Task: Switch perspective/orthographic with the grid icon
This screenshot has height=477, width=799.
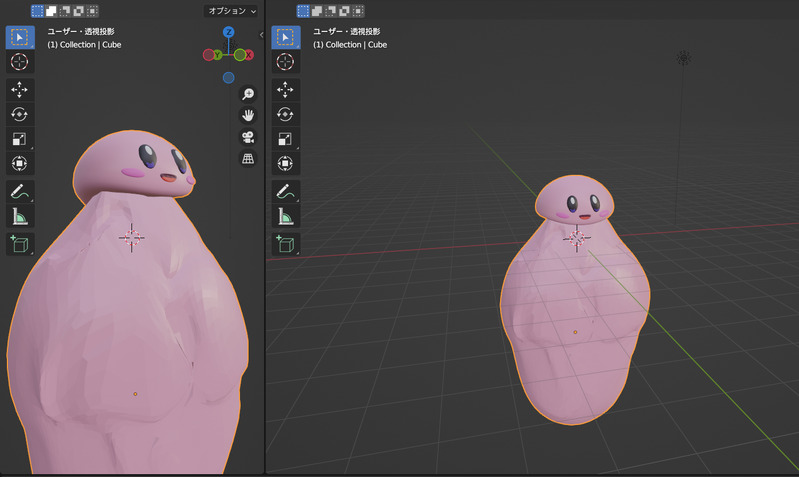Action: click(248, 158)
